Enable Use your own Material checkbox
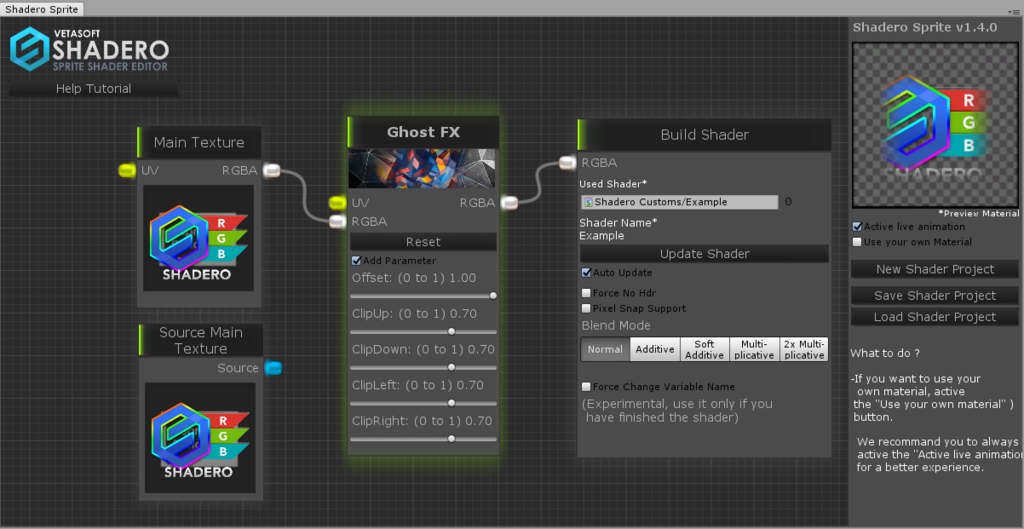The image size is (1024, 529). click(x=857, y=242)
